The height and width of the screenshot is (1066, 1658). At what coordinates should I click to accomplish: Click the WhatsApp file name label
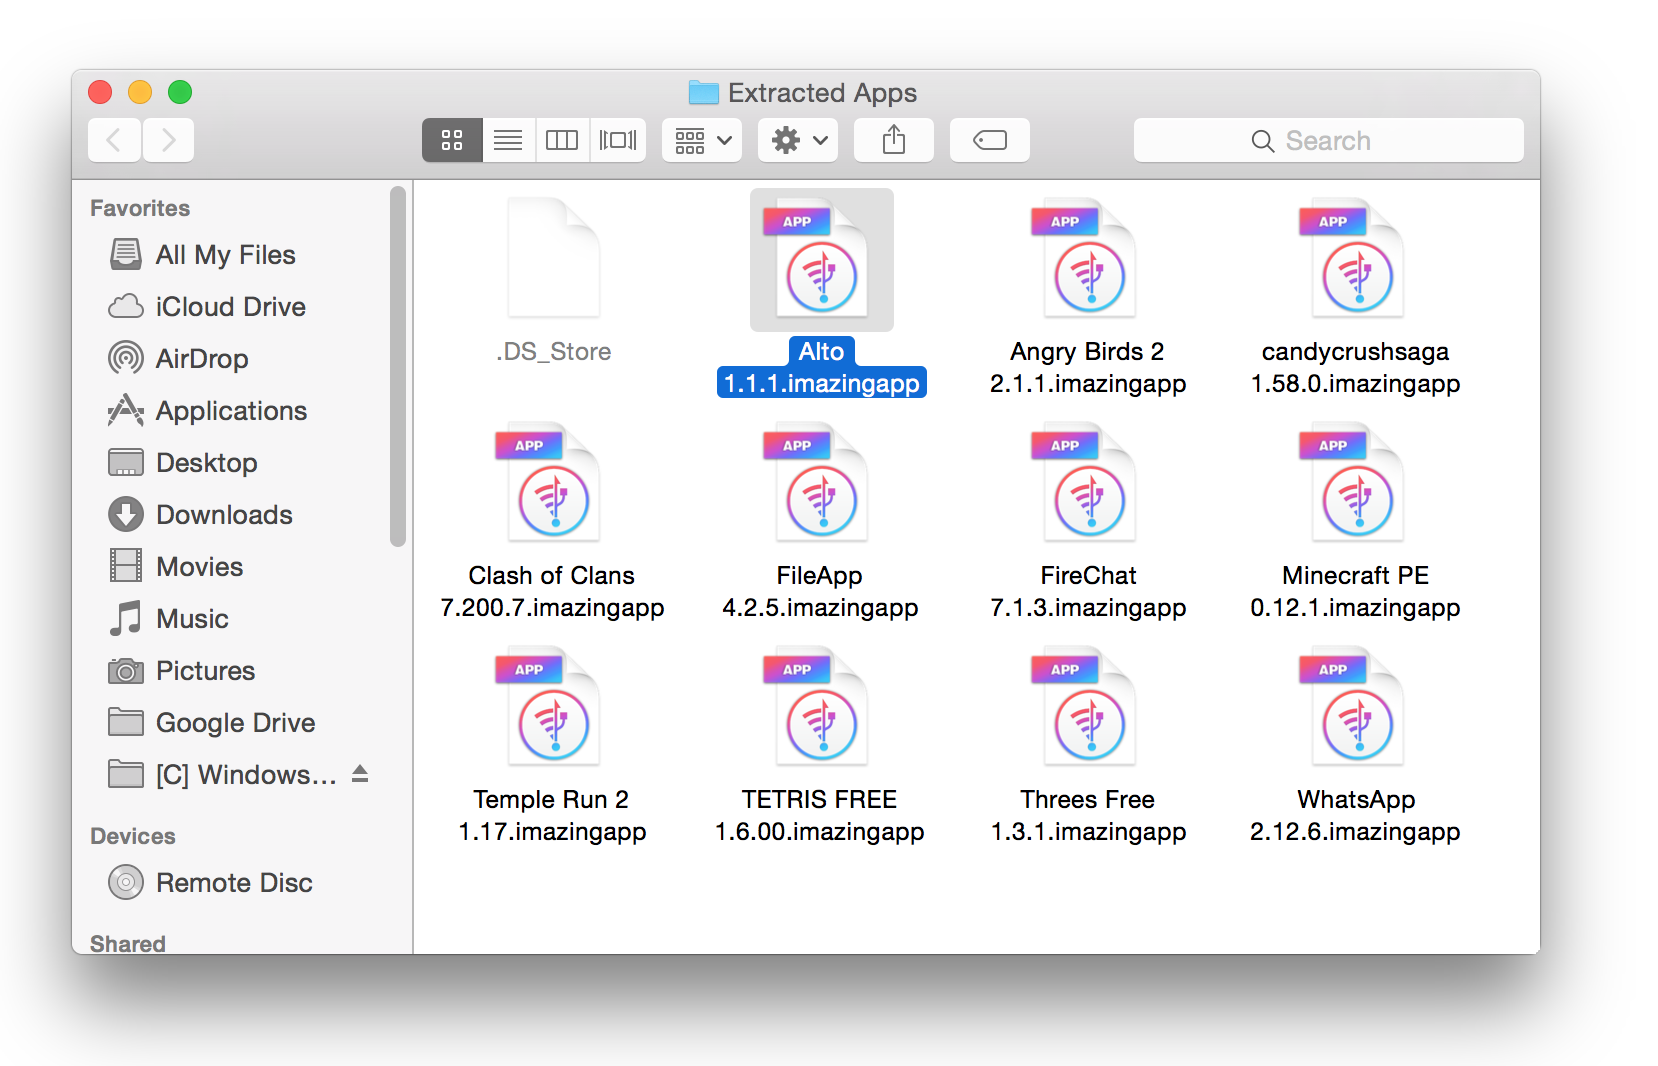pyautogui.click(x=1356, y=815)
